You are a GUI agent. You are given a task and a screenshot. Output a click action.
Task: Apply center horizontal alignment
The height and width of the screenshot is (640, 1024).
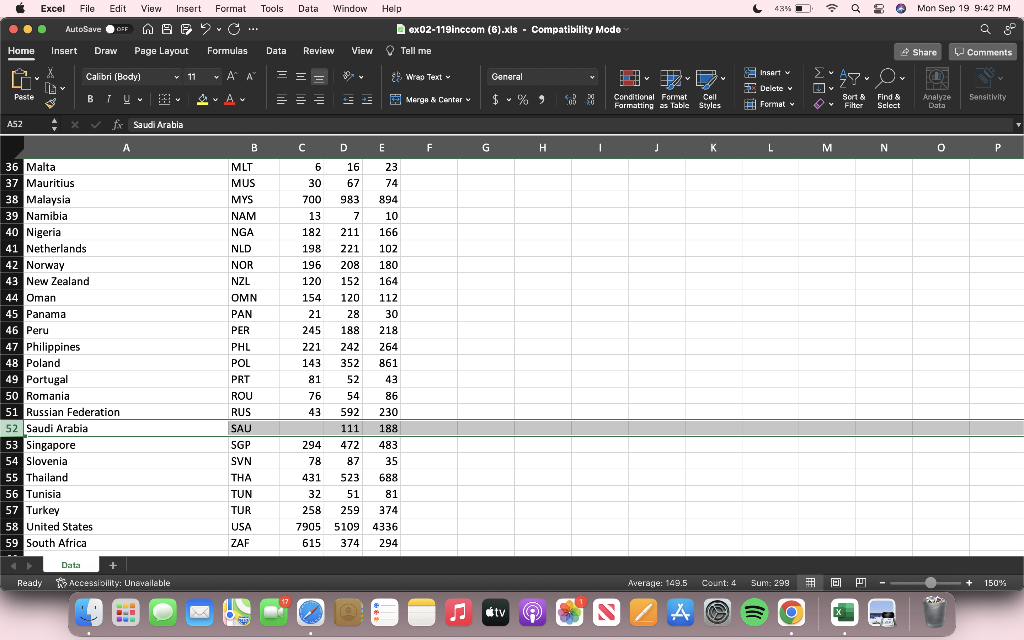(x=300, y=100)
